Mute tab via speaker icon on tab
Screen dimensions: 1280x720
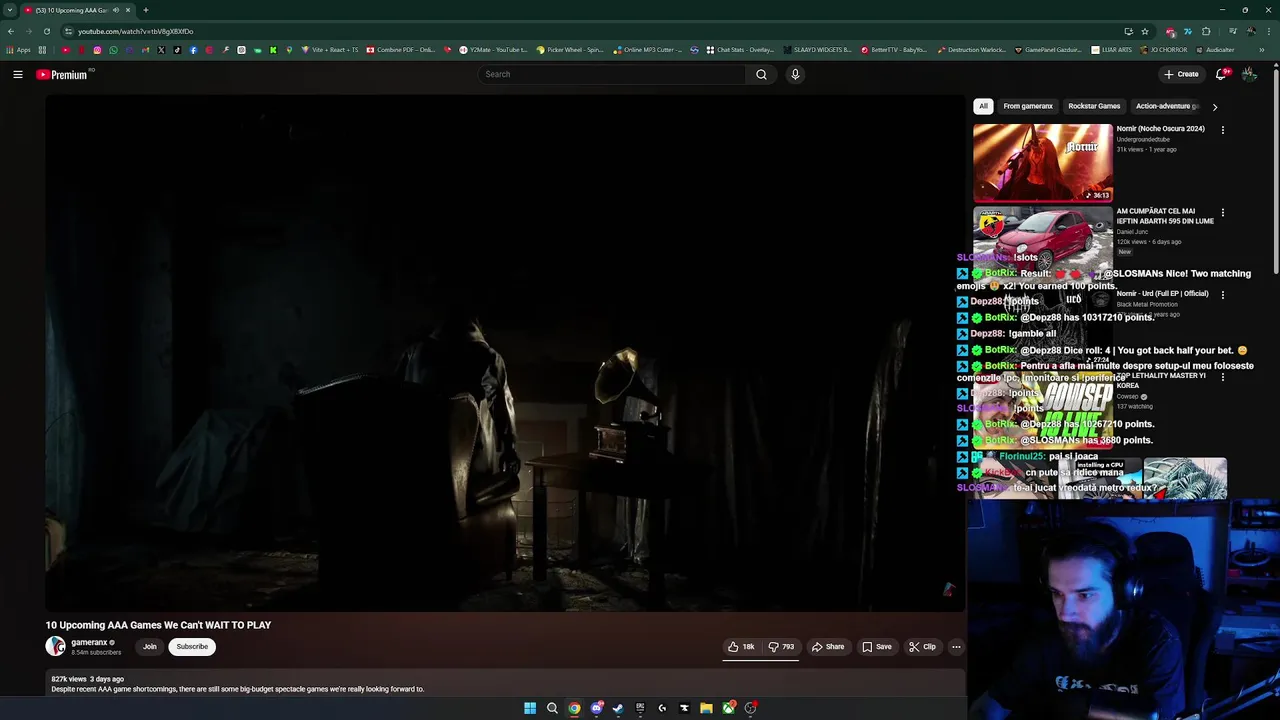coord(116,10)
